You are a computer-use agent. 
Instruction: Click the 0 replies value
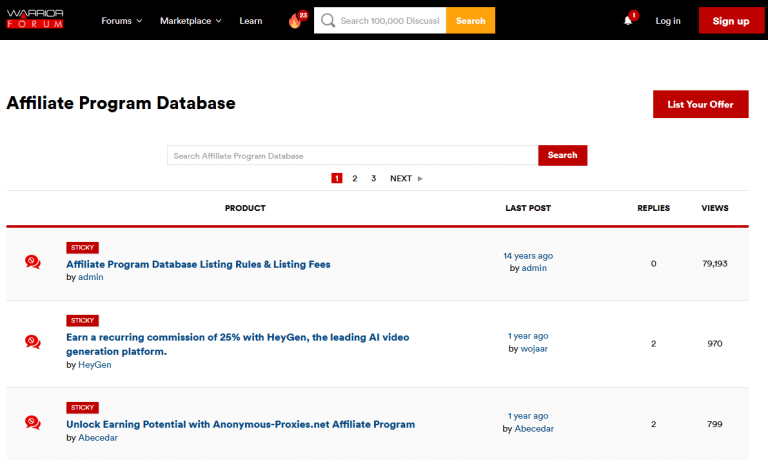(x=653, y=264)
